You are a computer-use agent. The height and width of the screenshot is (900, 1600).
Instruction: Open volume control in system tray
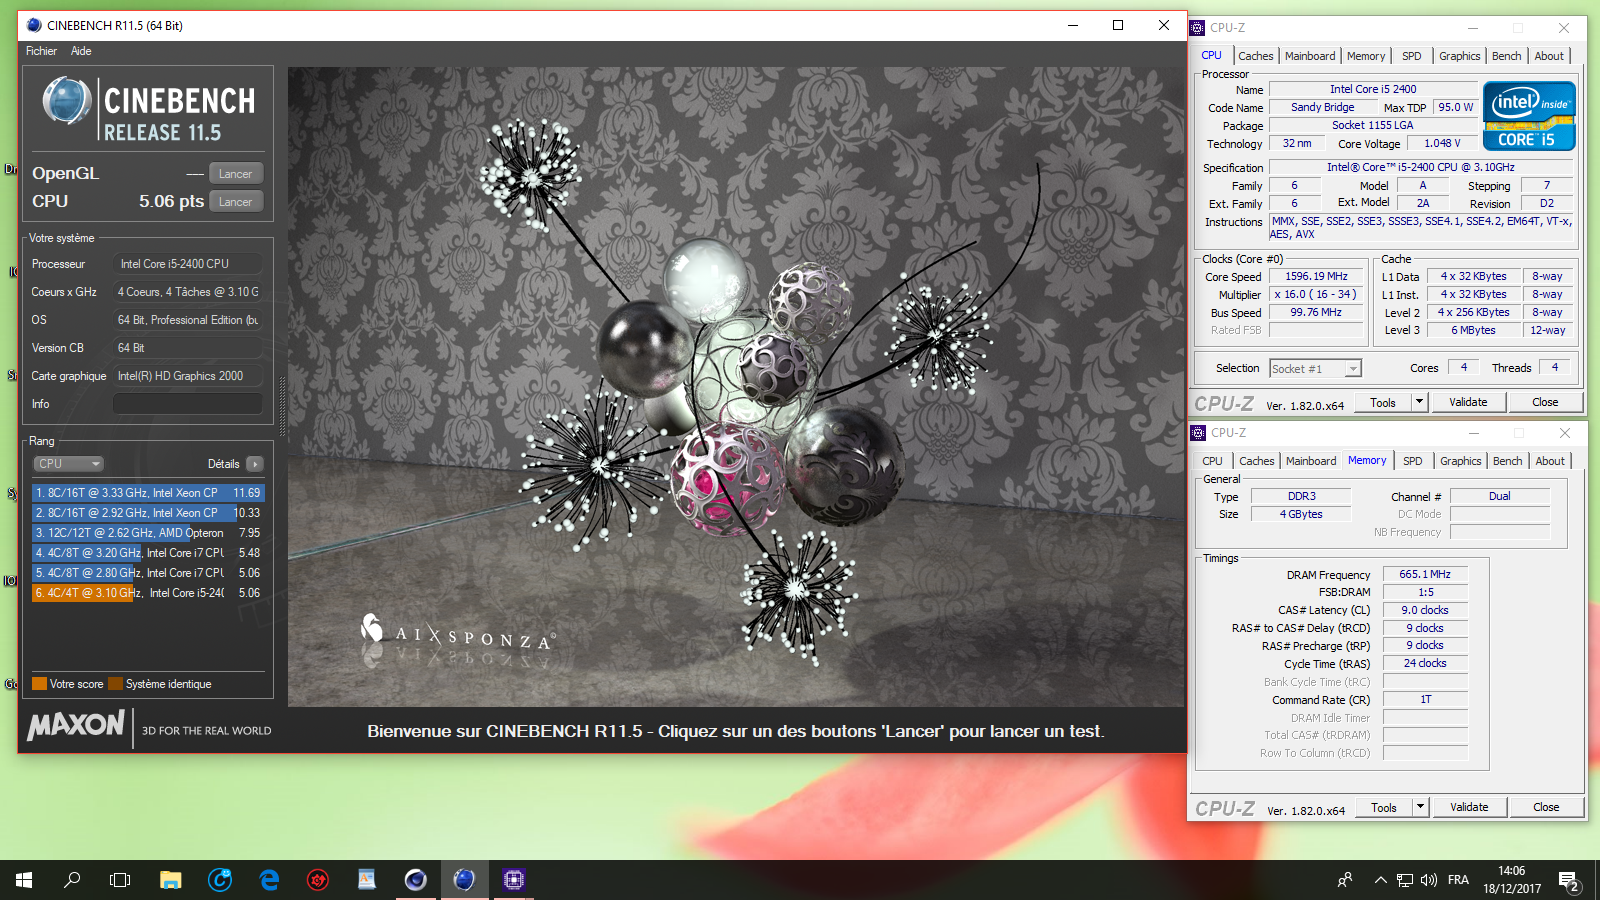click(x=1429, y=880)
